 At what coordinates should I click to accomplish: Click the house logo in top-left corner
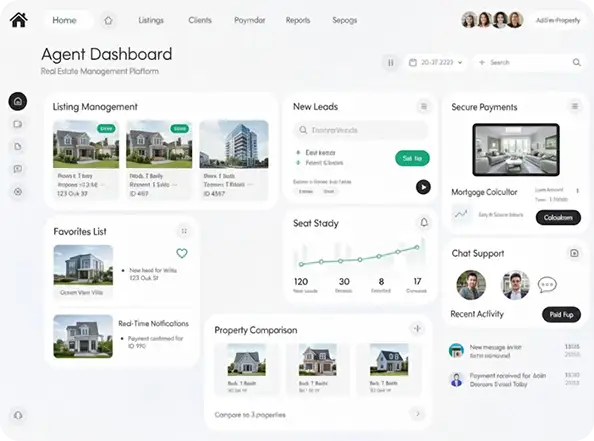pos(19,20)
